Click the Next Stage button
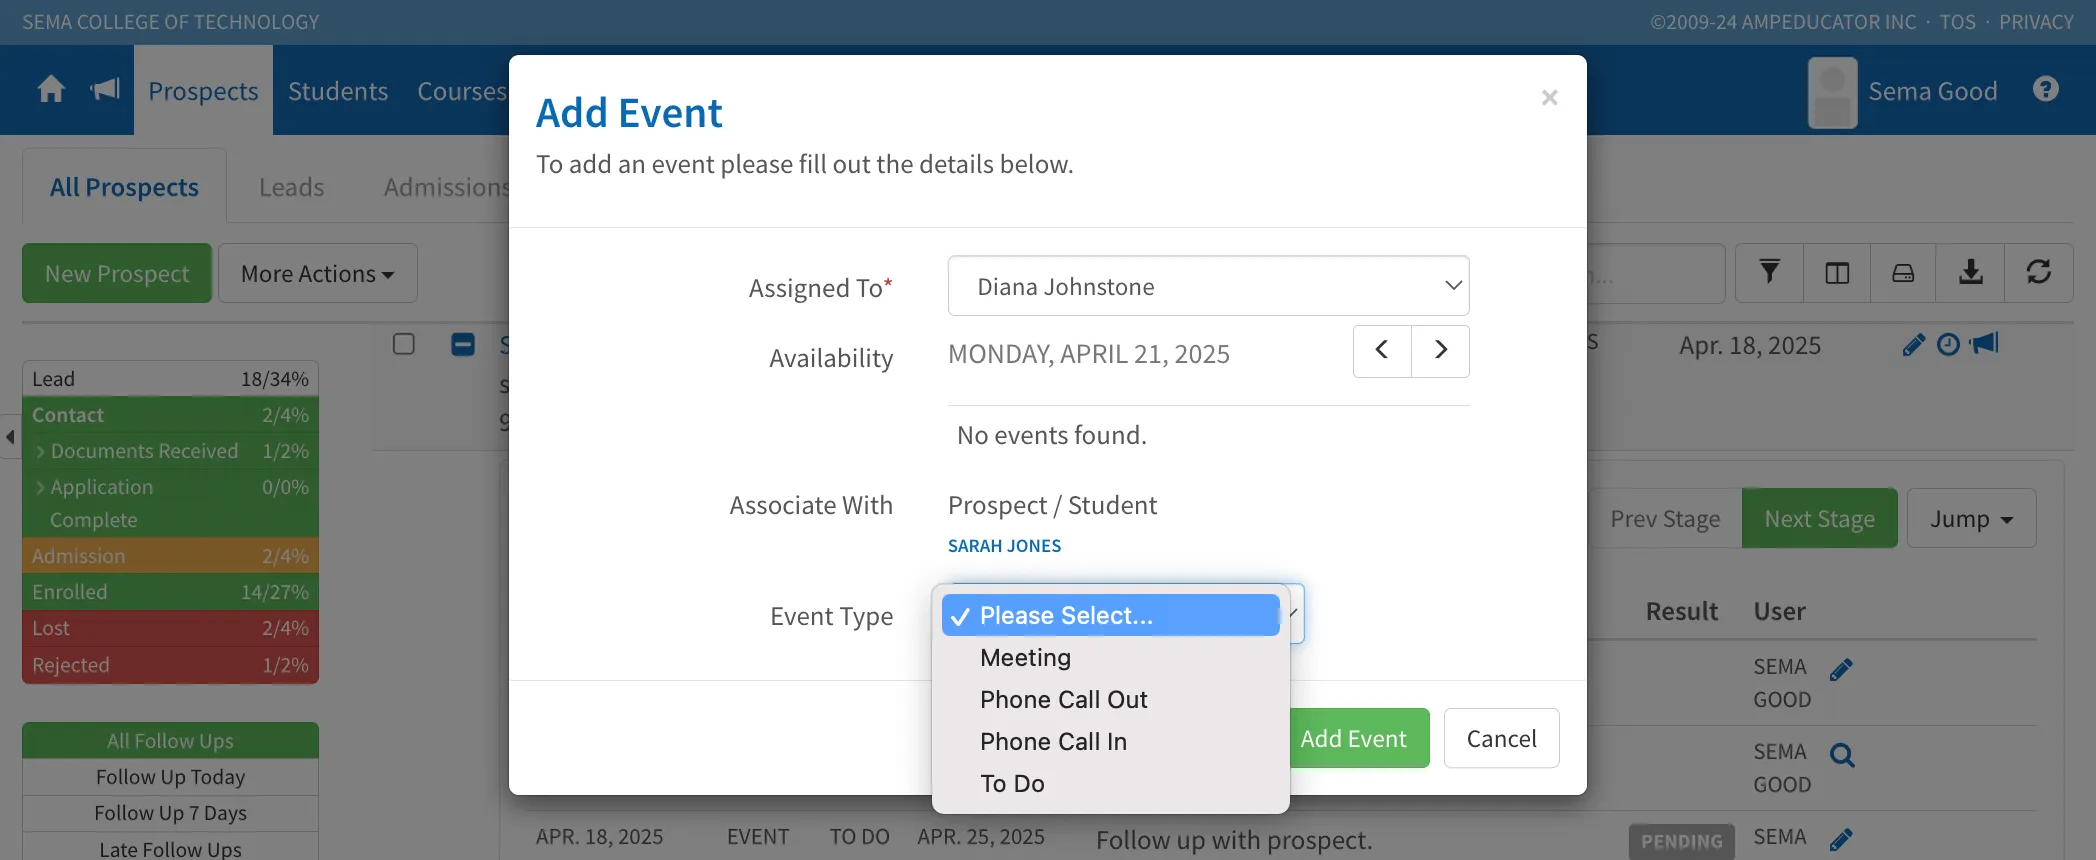 (x=1819, y=518)
